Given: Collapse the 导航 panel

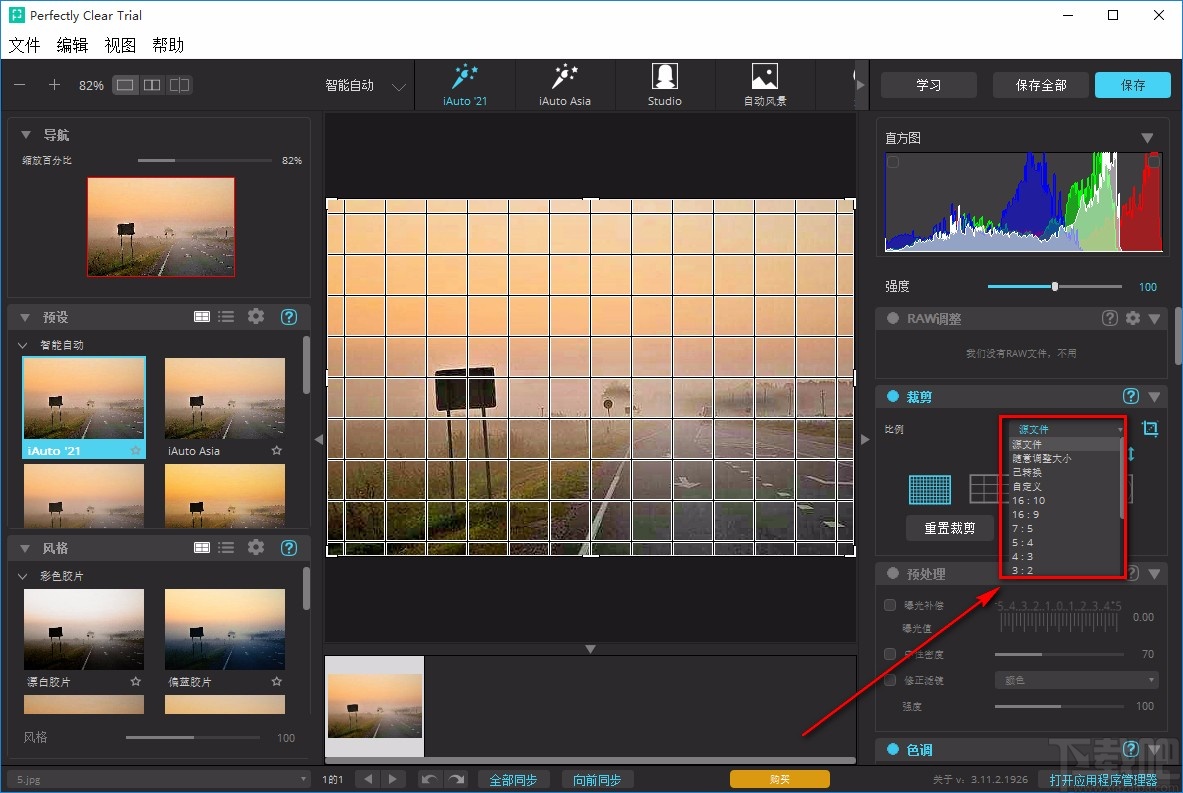Looking at the screenshot, I should (26, 135).
